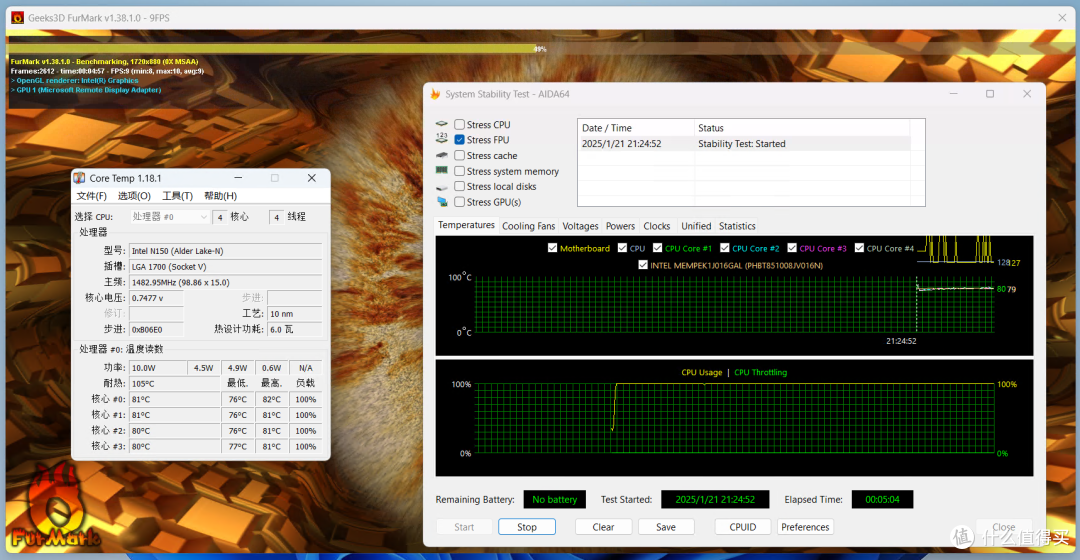This screenshot has height=560, width=1080.
Task: Click the No battery status field
Action: 554,499
